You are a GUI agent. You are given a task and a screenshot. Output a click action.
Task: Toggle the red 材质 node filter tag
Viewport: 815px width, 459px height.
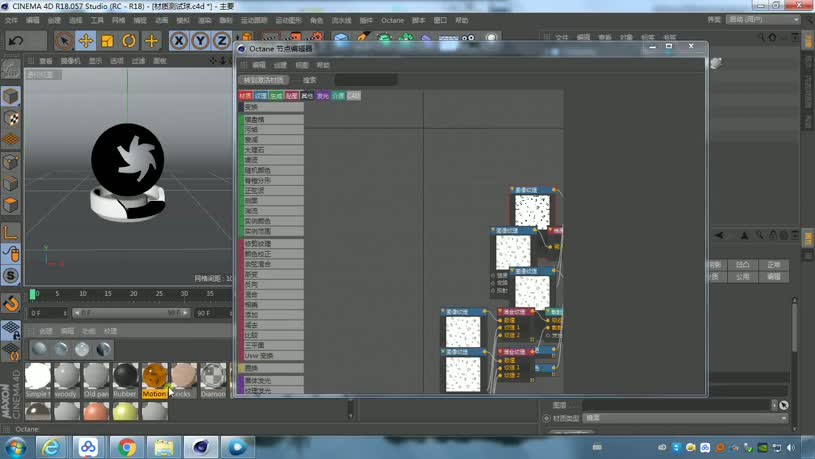click(246, 96)
